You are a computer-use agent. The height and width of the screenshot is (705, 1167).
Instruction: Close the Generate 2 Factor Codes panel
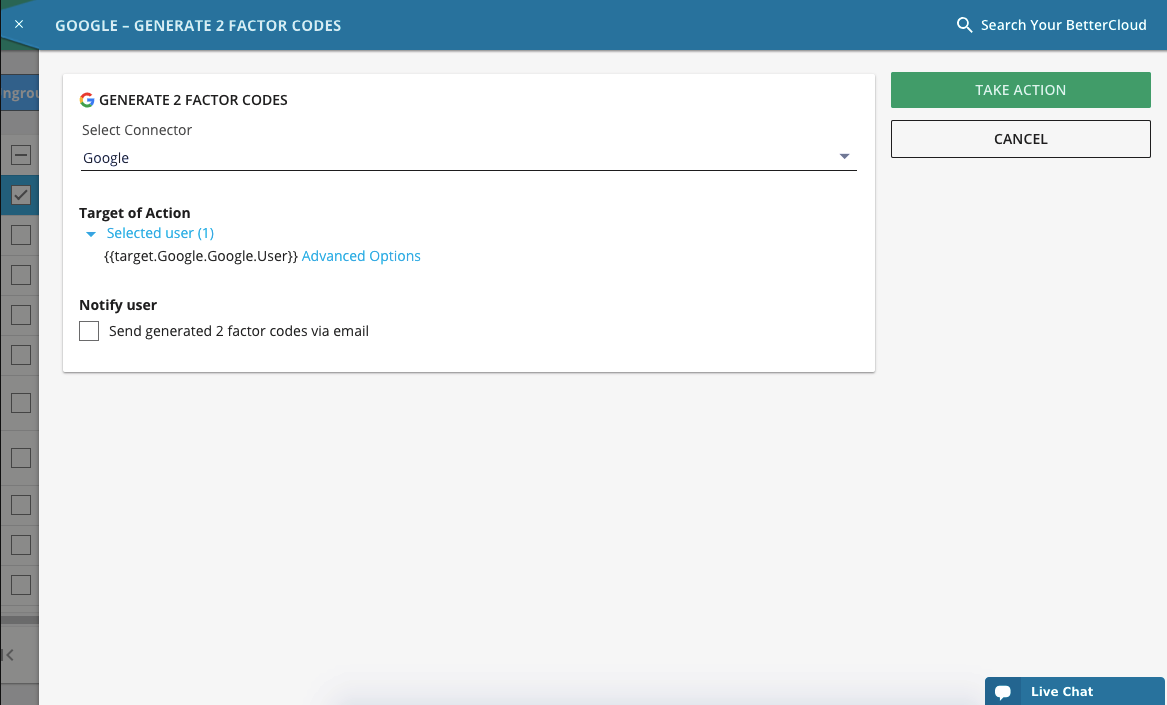click(19, 25)
